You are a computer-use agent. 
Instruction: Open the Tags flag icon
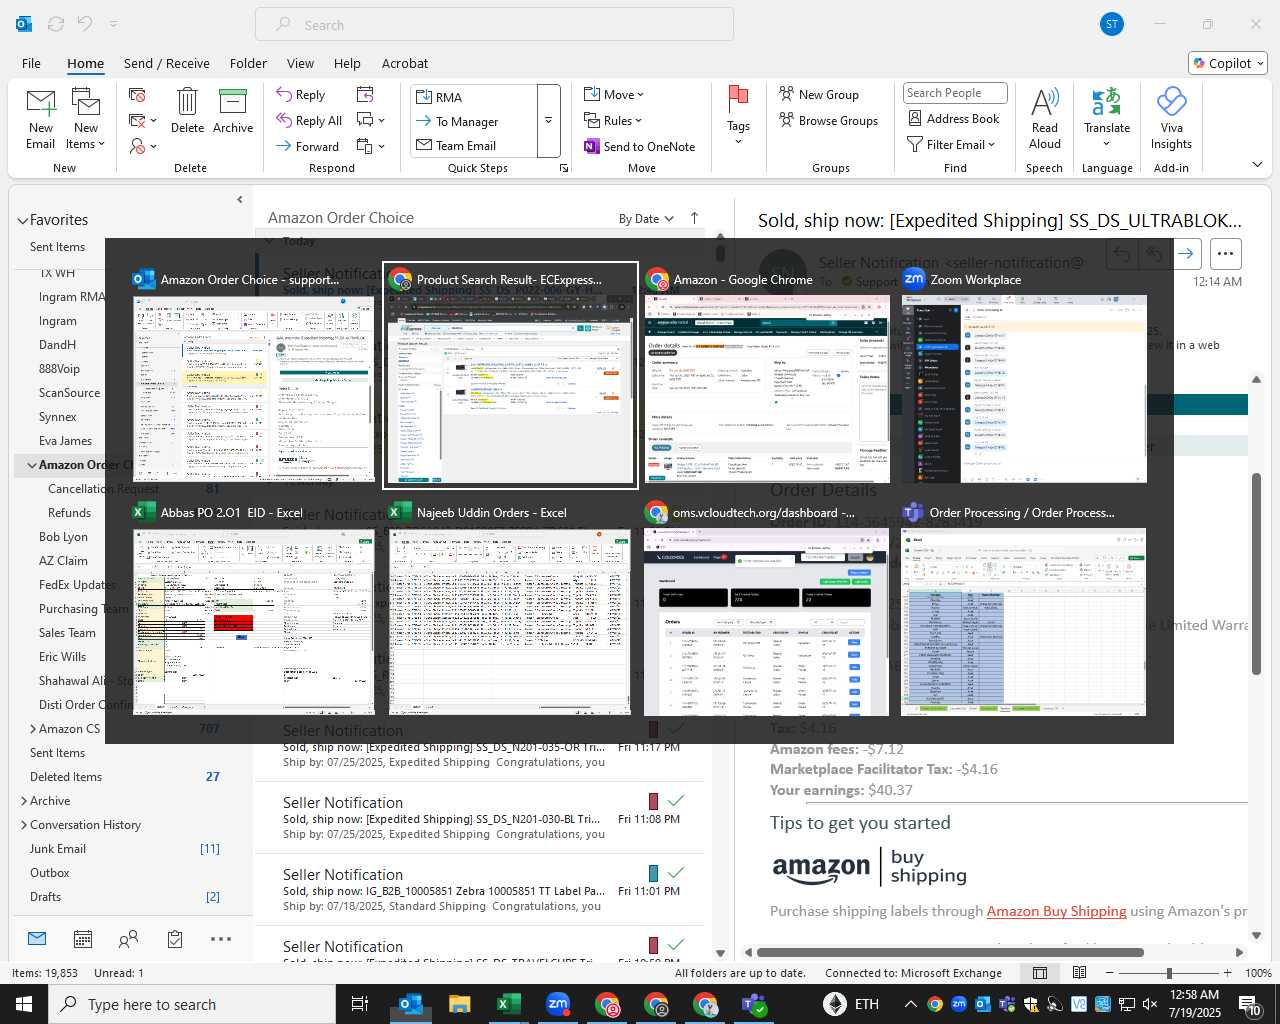pos(738,98)
